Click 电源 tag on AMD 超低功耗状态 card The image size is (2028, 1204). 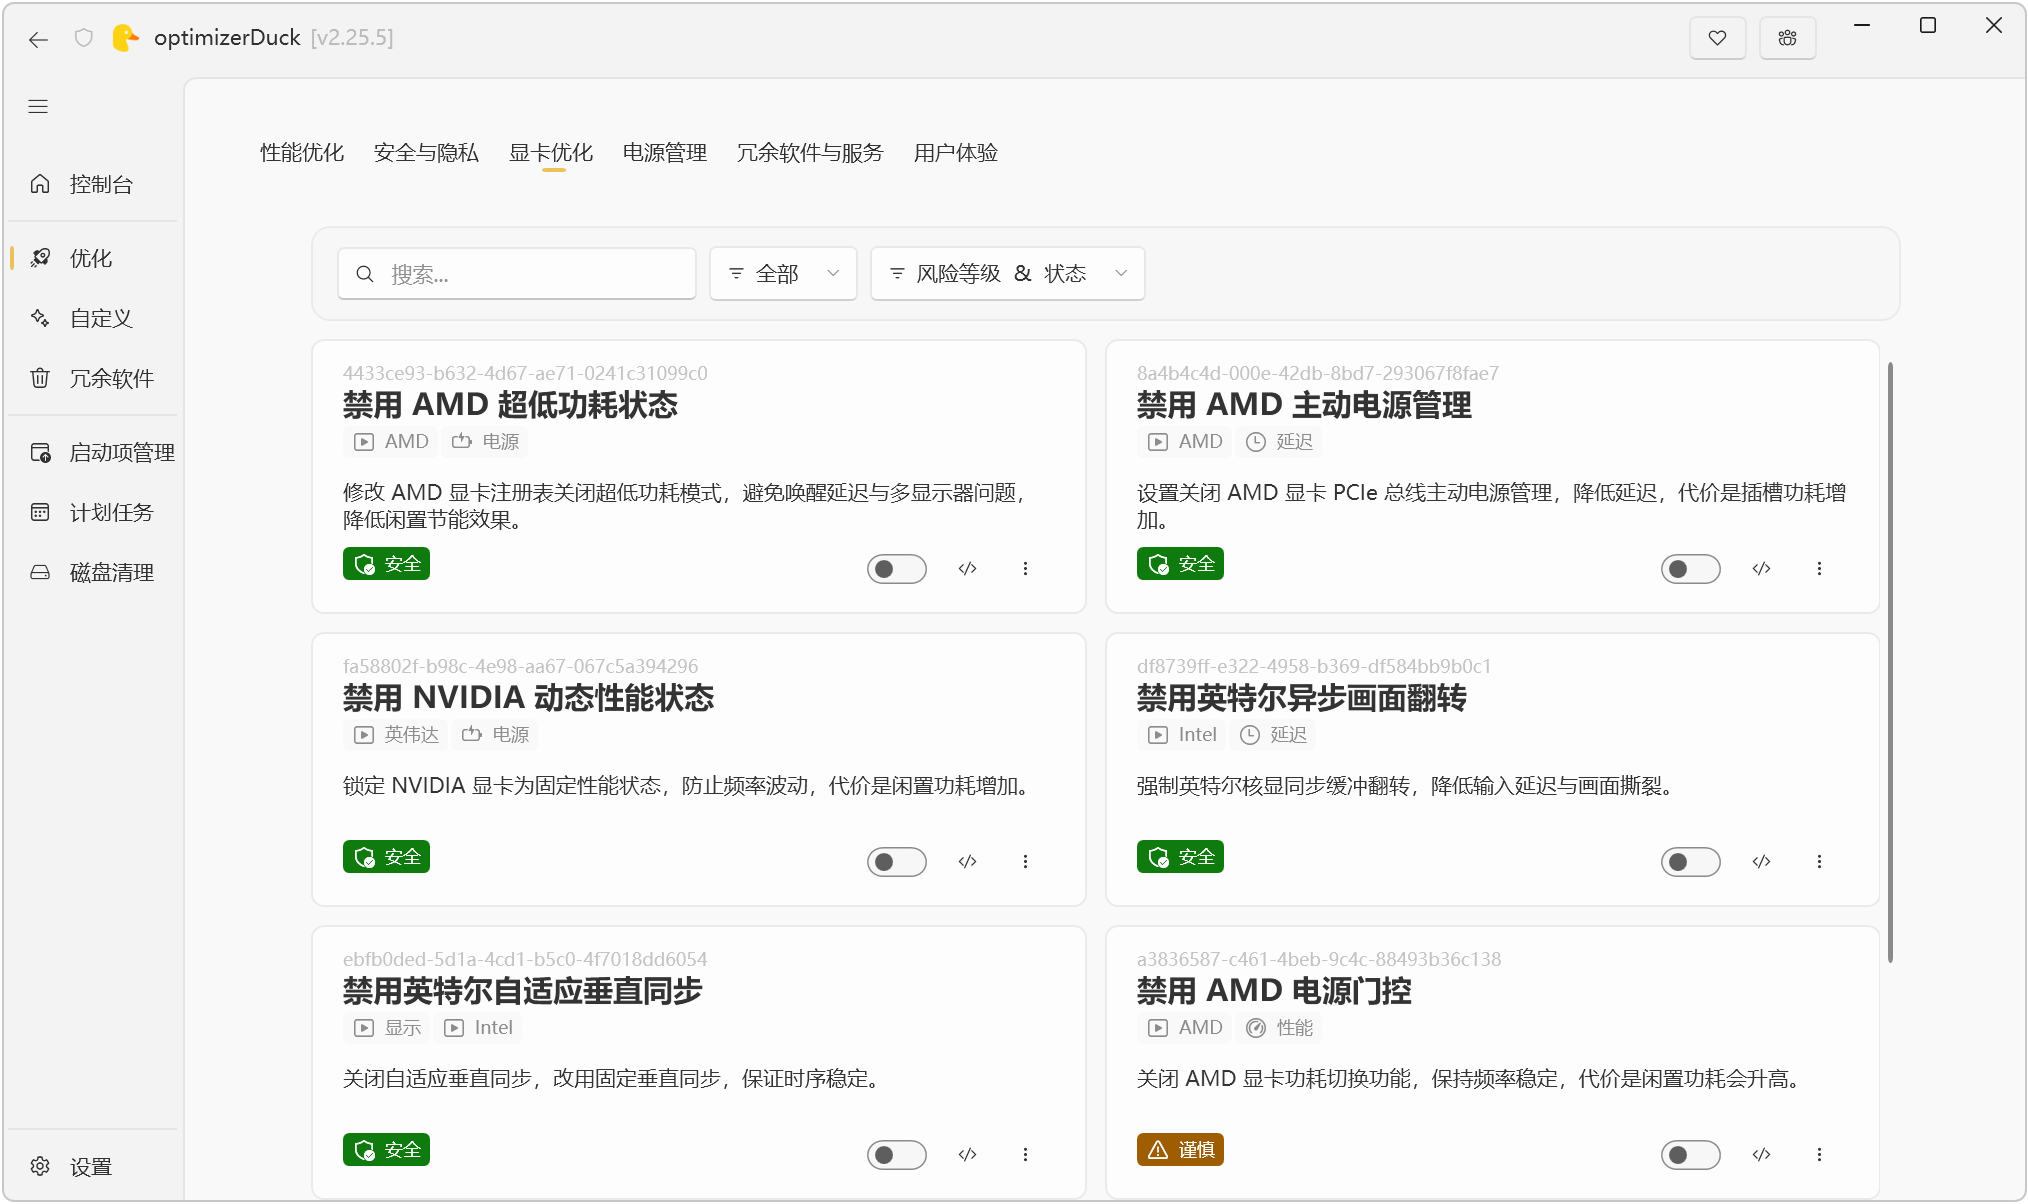pyautogui.click(x=486, y=442)
